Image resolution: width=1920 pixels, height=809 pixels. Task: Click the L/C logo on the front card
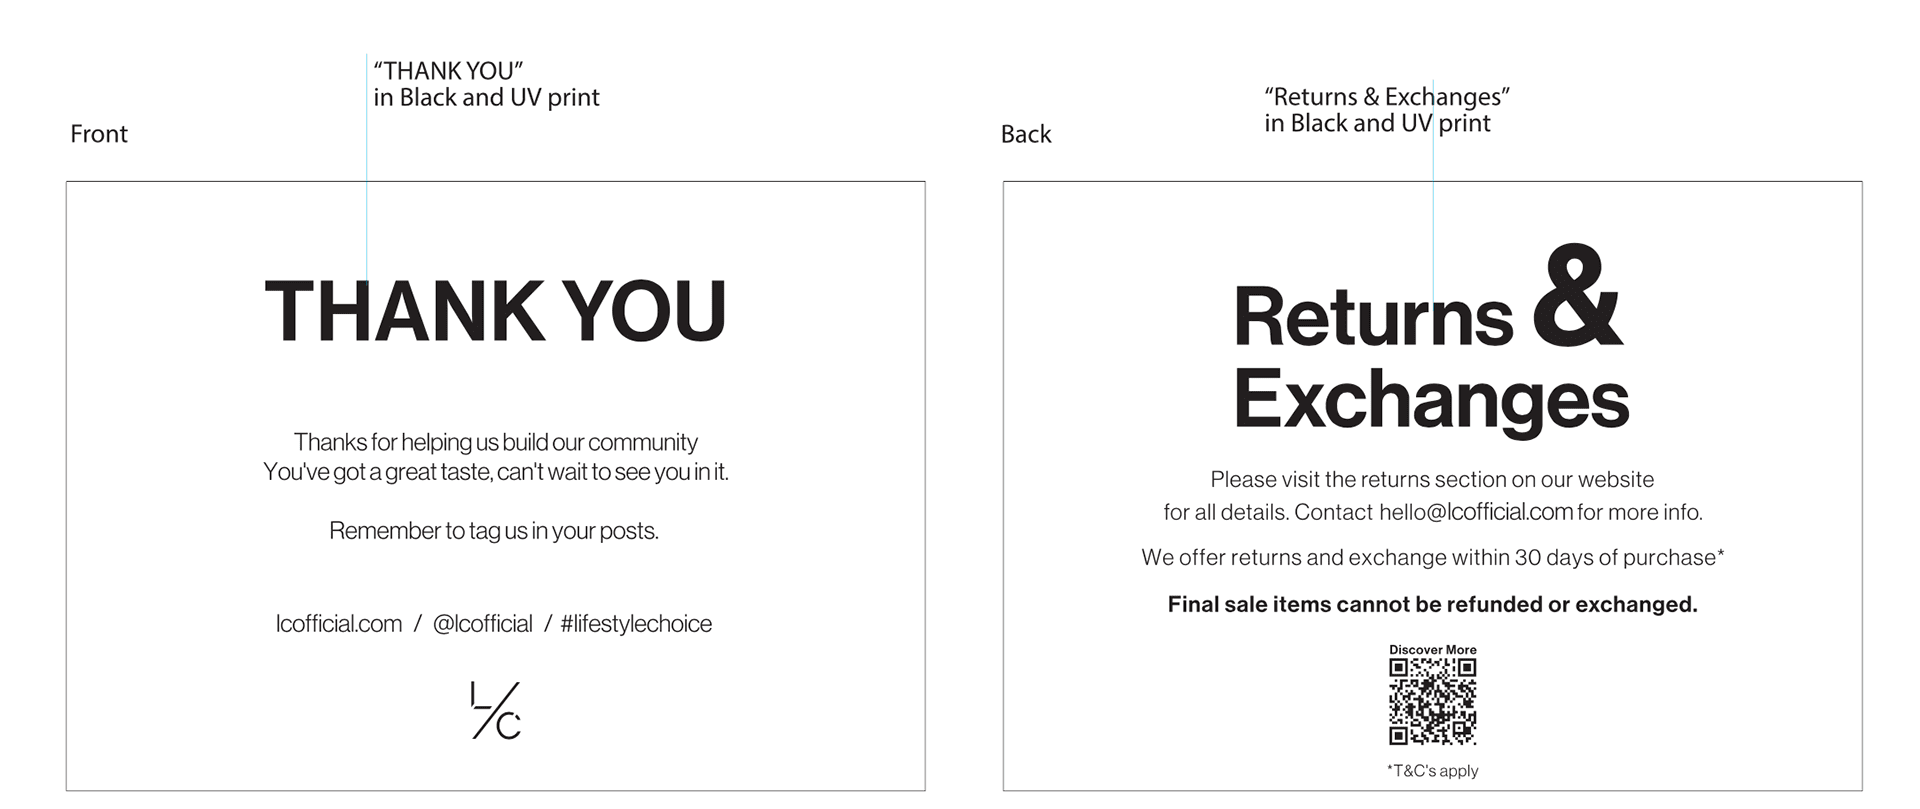click(495, 711)
